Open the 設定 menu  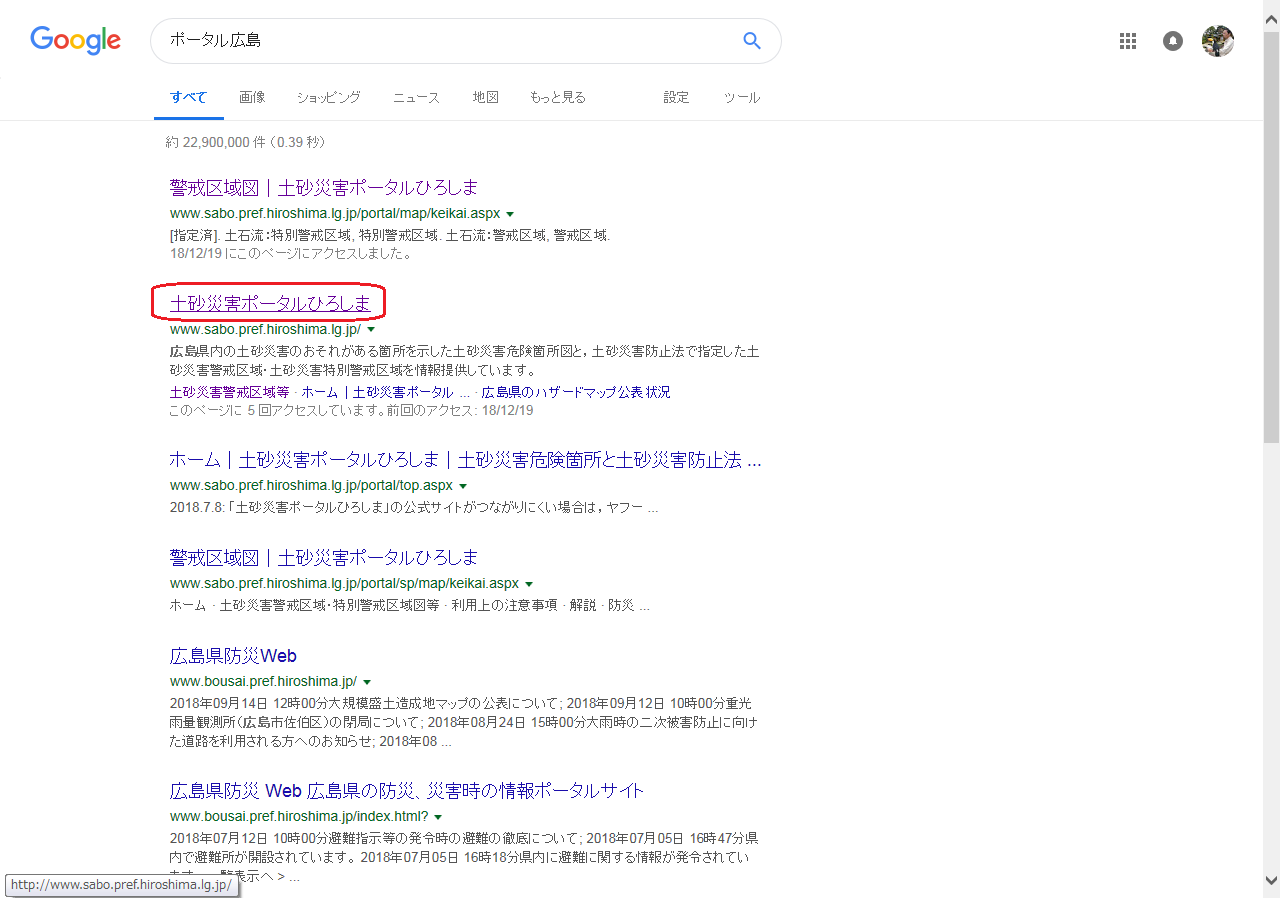click(x=676, y=97)
